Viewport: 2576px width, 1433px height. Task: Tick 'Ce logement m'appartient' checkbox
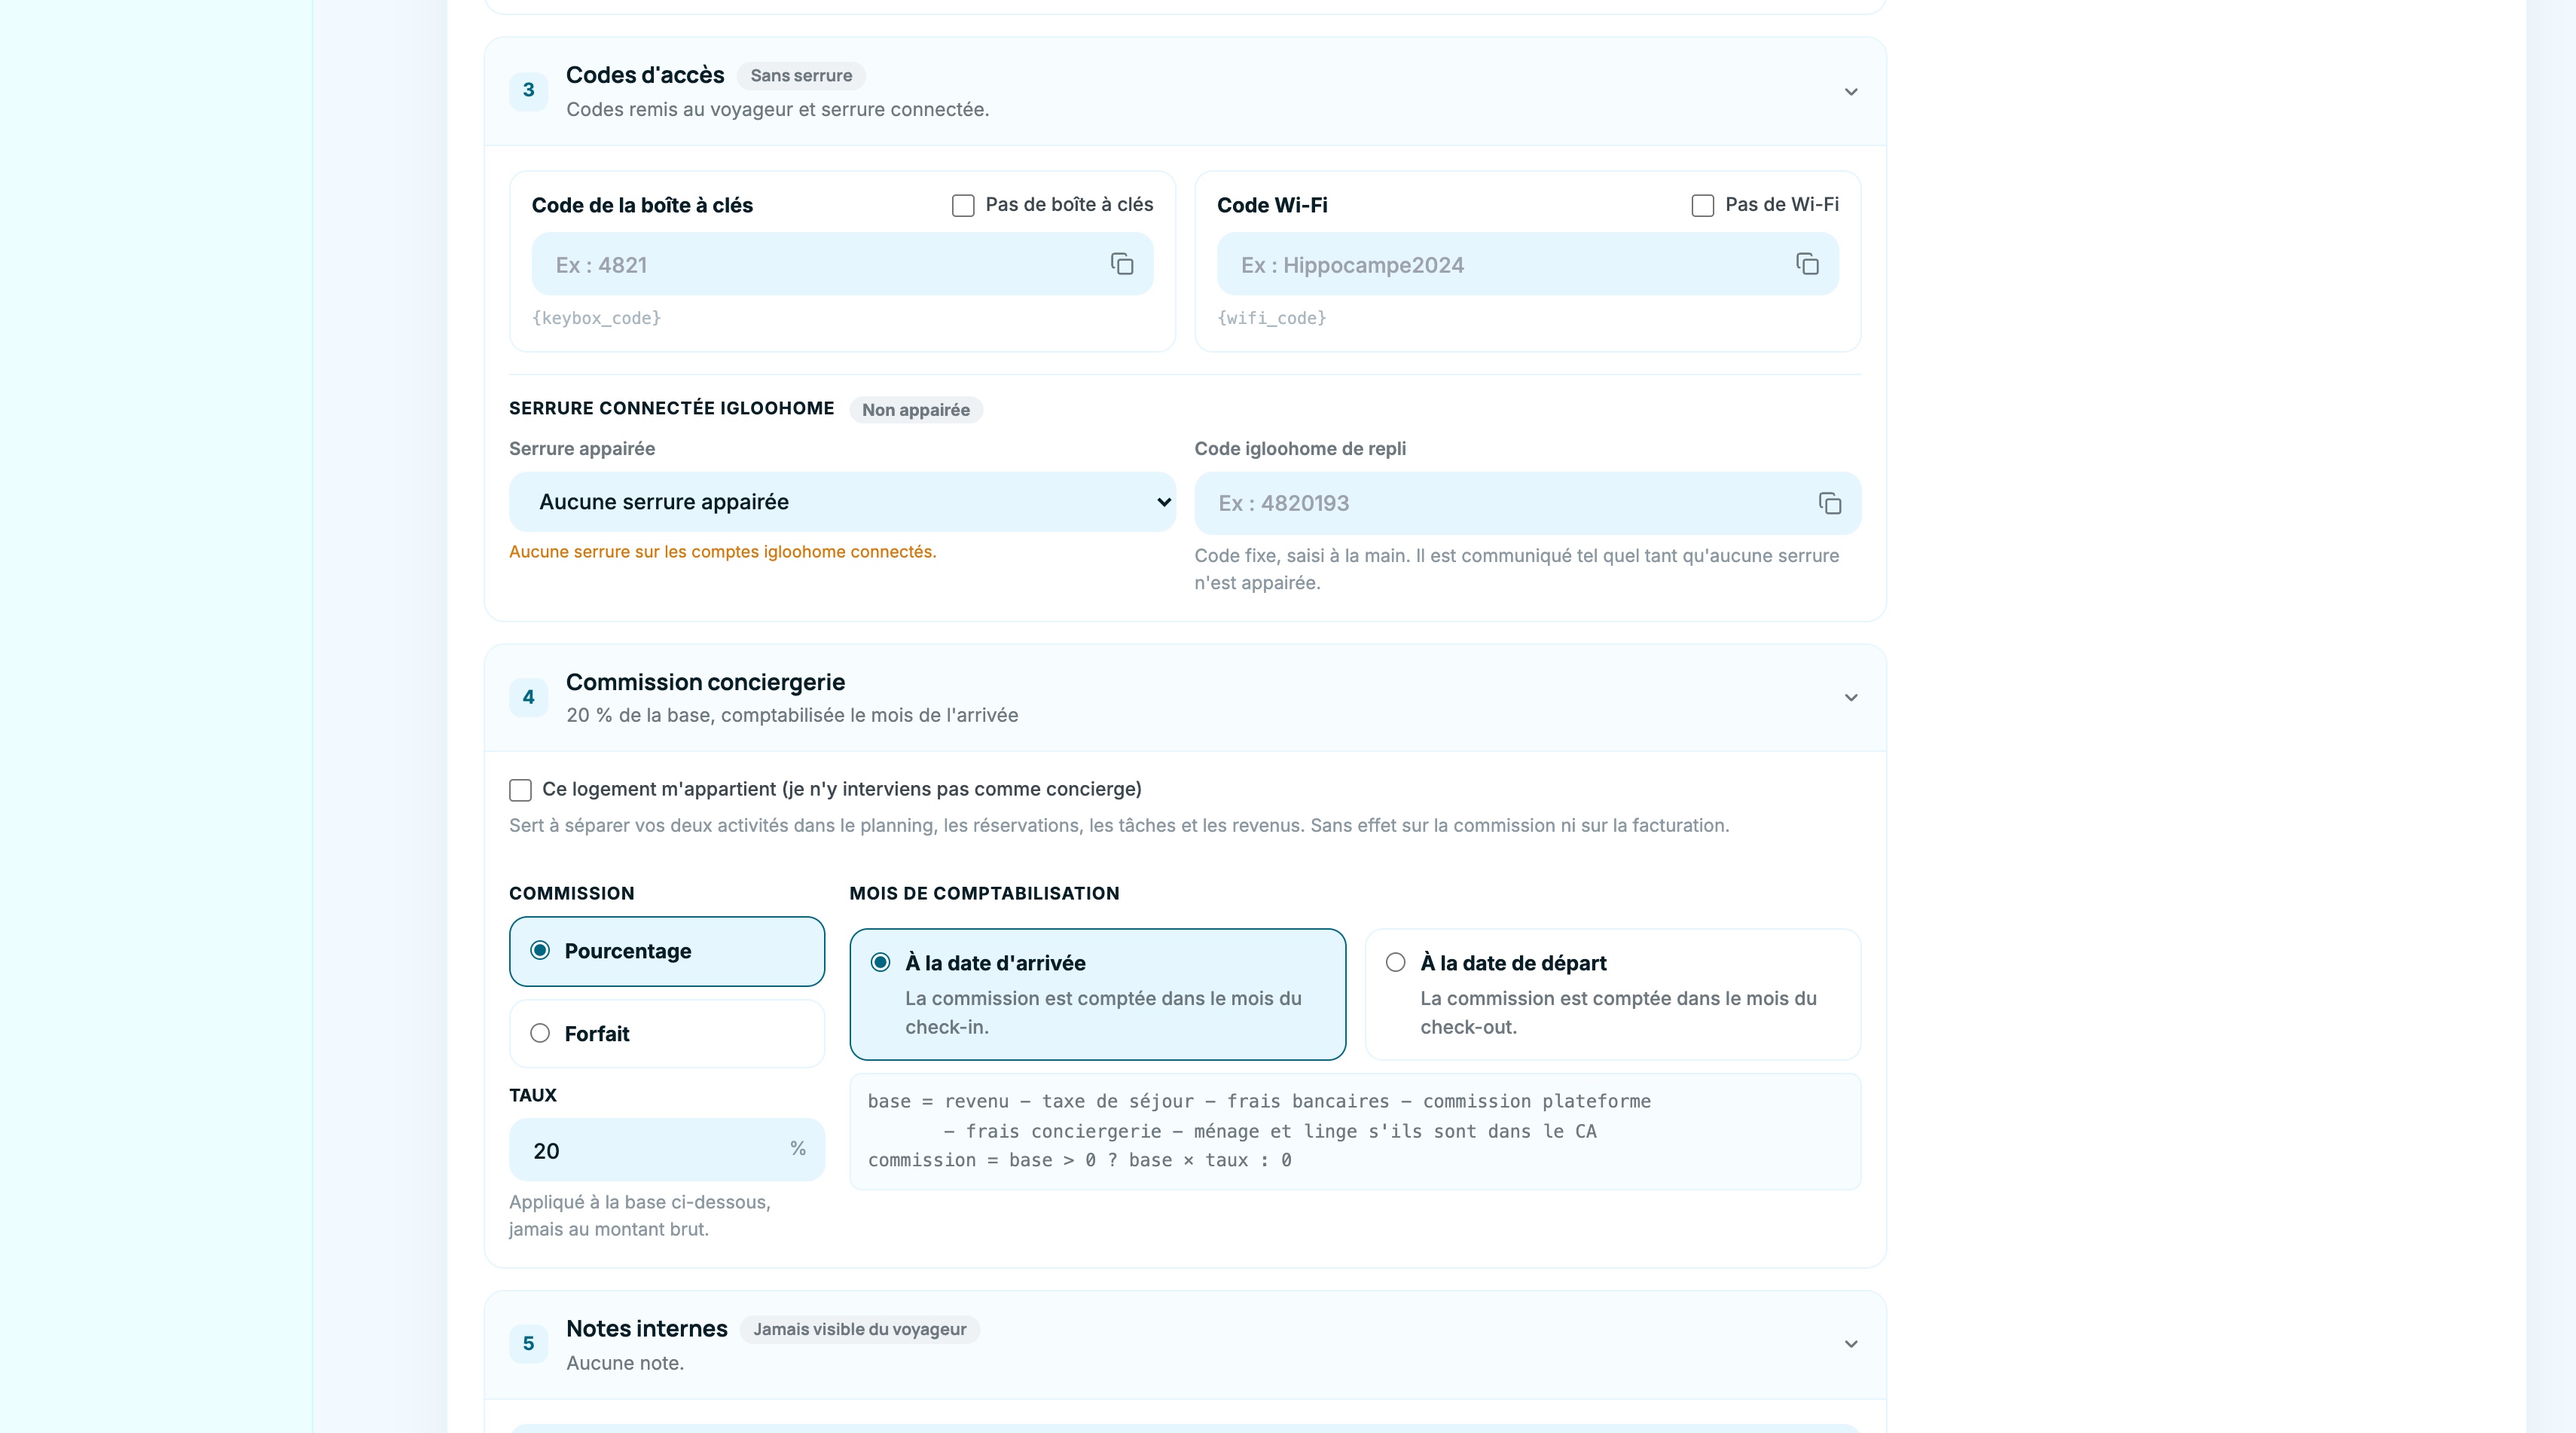point(520,790)
